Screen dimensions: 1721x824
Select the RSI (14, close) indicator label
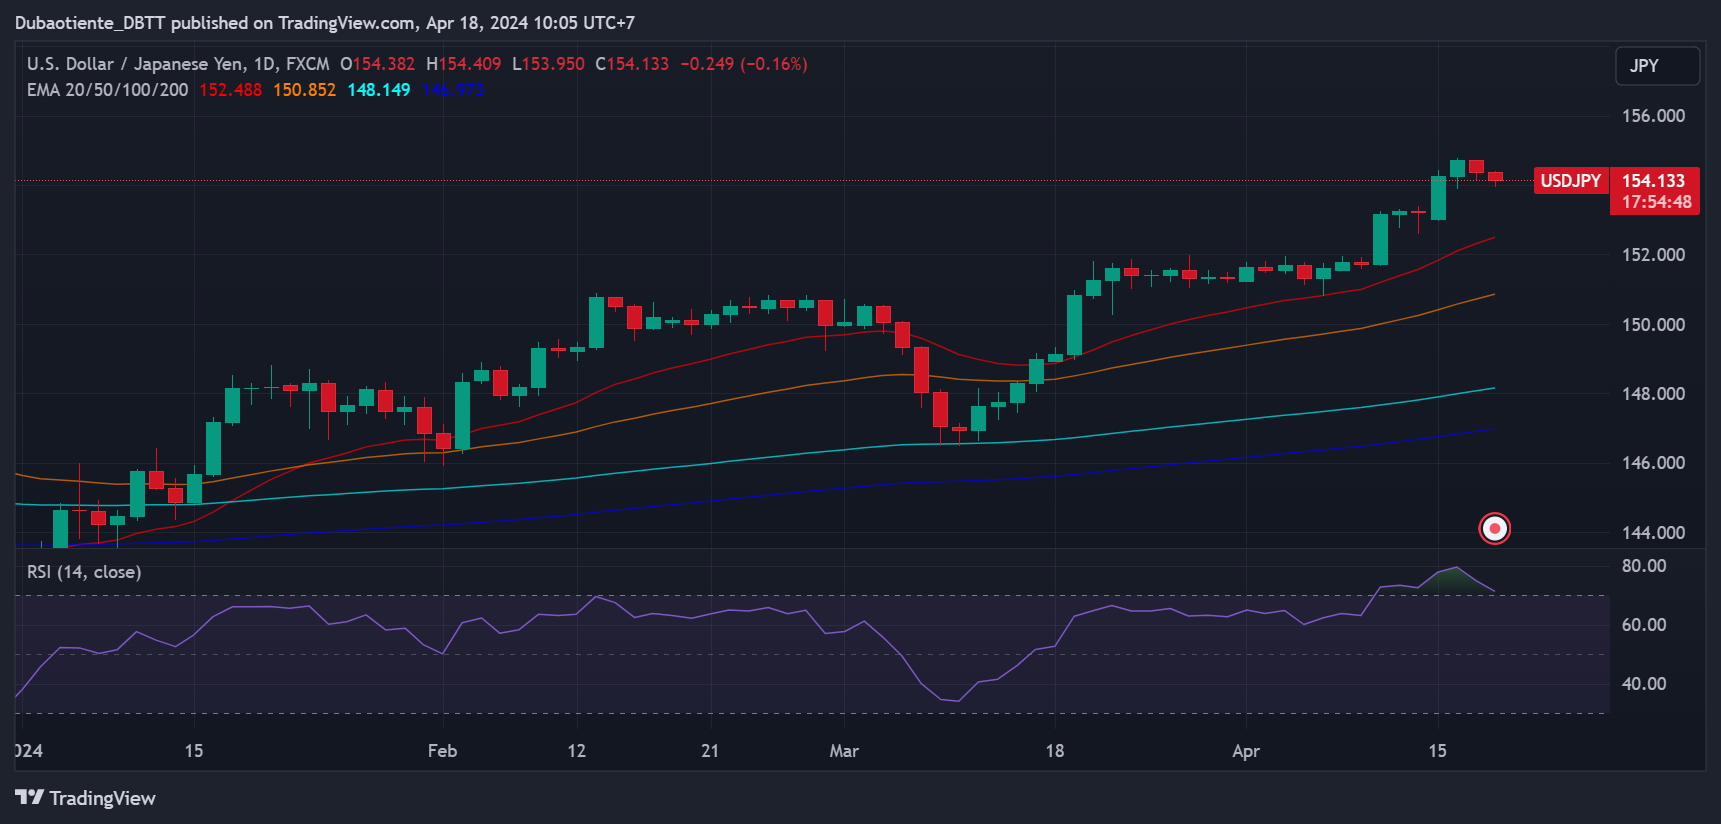click(84, 572)
